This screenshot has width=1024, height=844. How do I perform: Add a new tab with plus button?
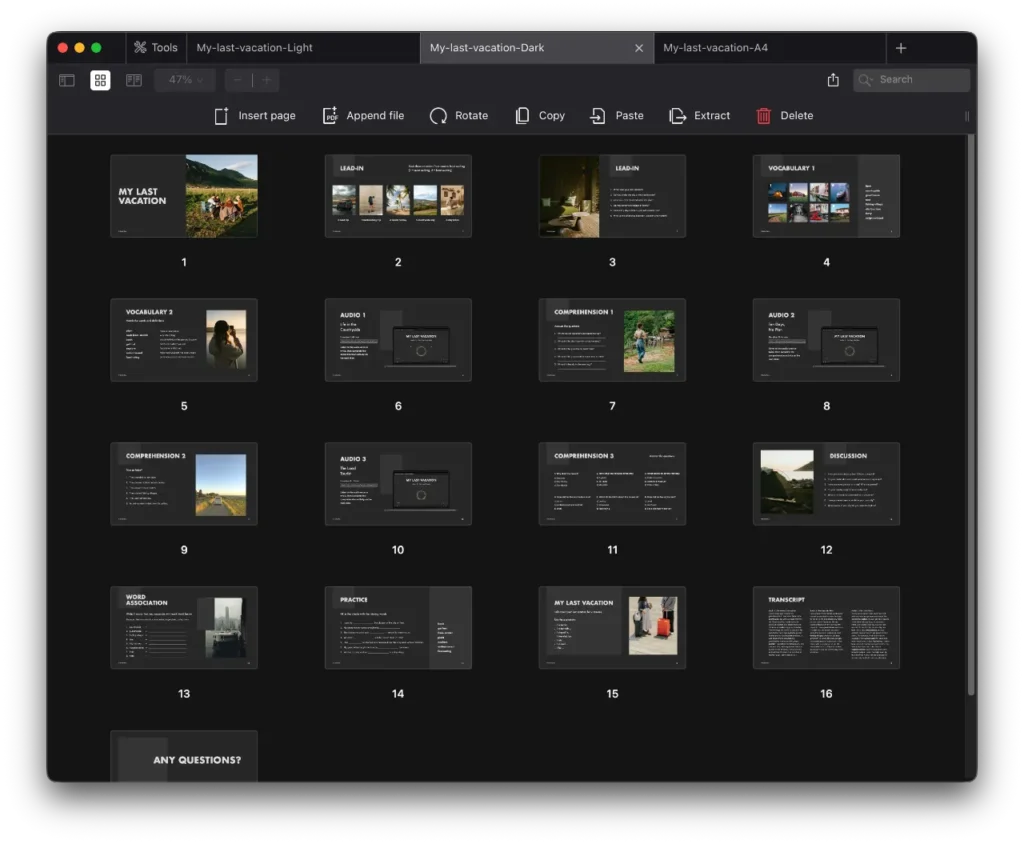(901, 48)
